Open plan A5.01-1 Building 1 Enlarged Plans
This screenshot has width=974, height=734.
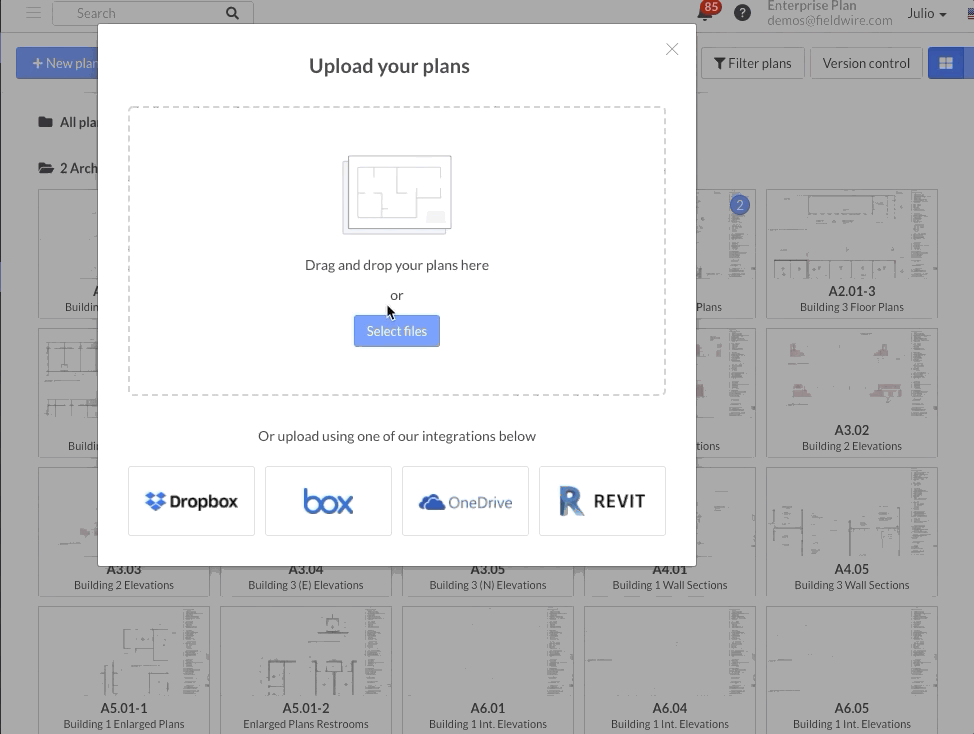point(124,670)
